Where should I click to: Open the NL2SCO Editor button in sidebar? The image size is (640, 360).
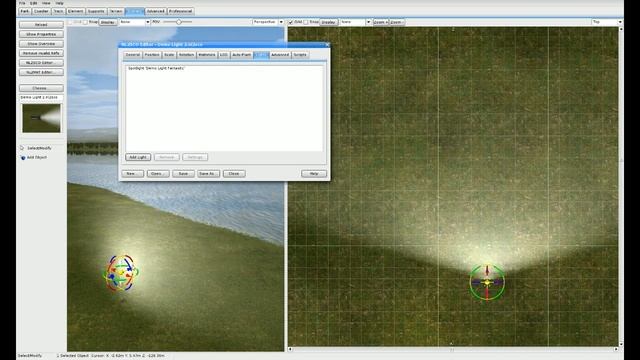[x=41, y=63]
